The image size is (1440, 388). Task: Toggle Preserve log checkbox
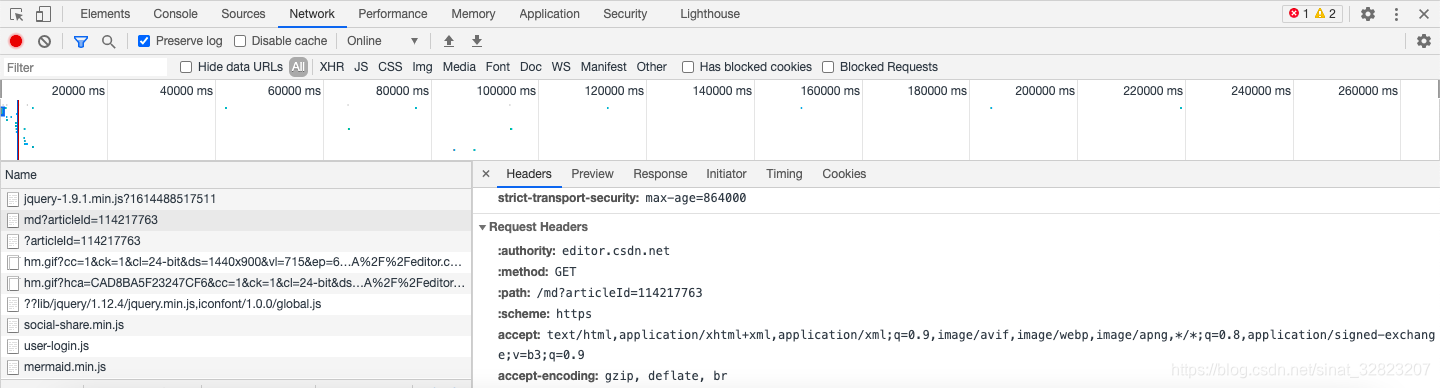144,41
